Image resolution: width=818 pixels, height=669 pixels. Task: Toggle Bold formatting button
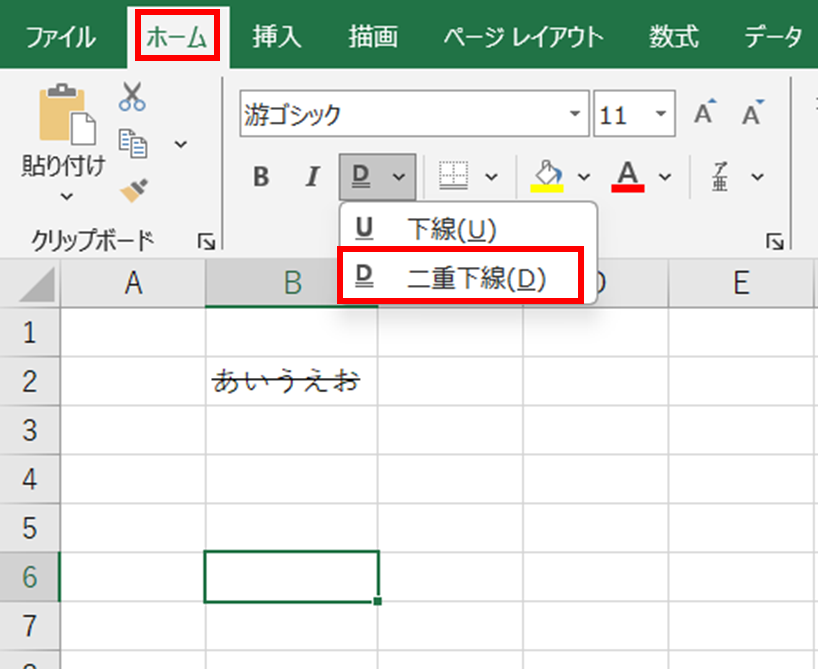(x=261, y=177)
